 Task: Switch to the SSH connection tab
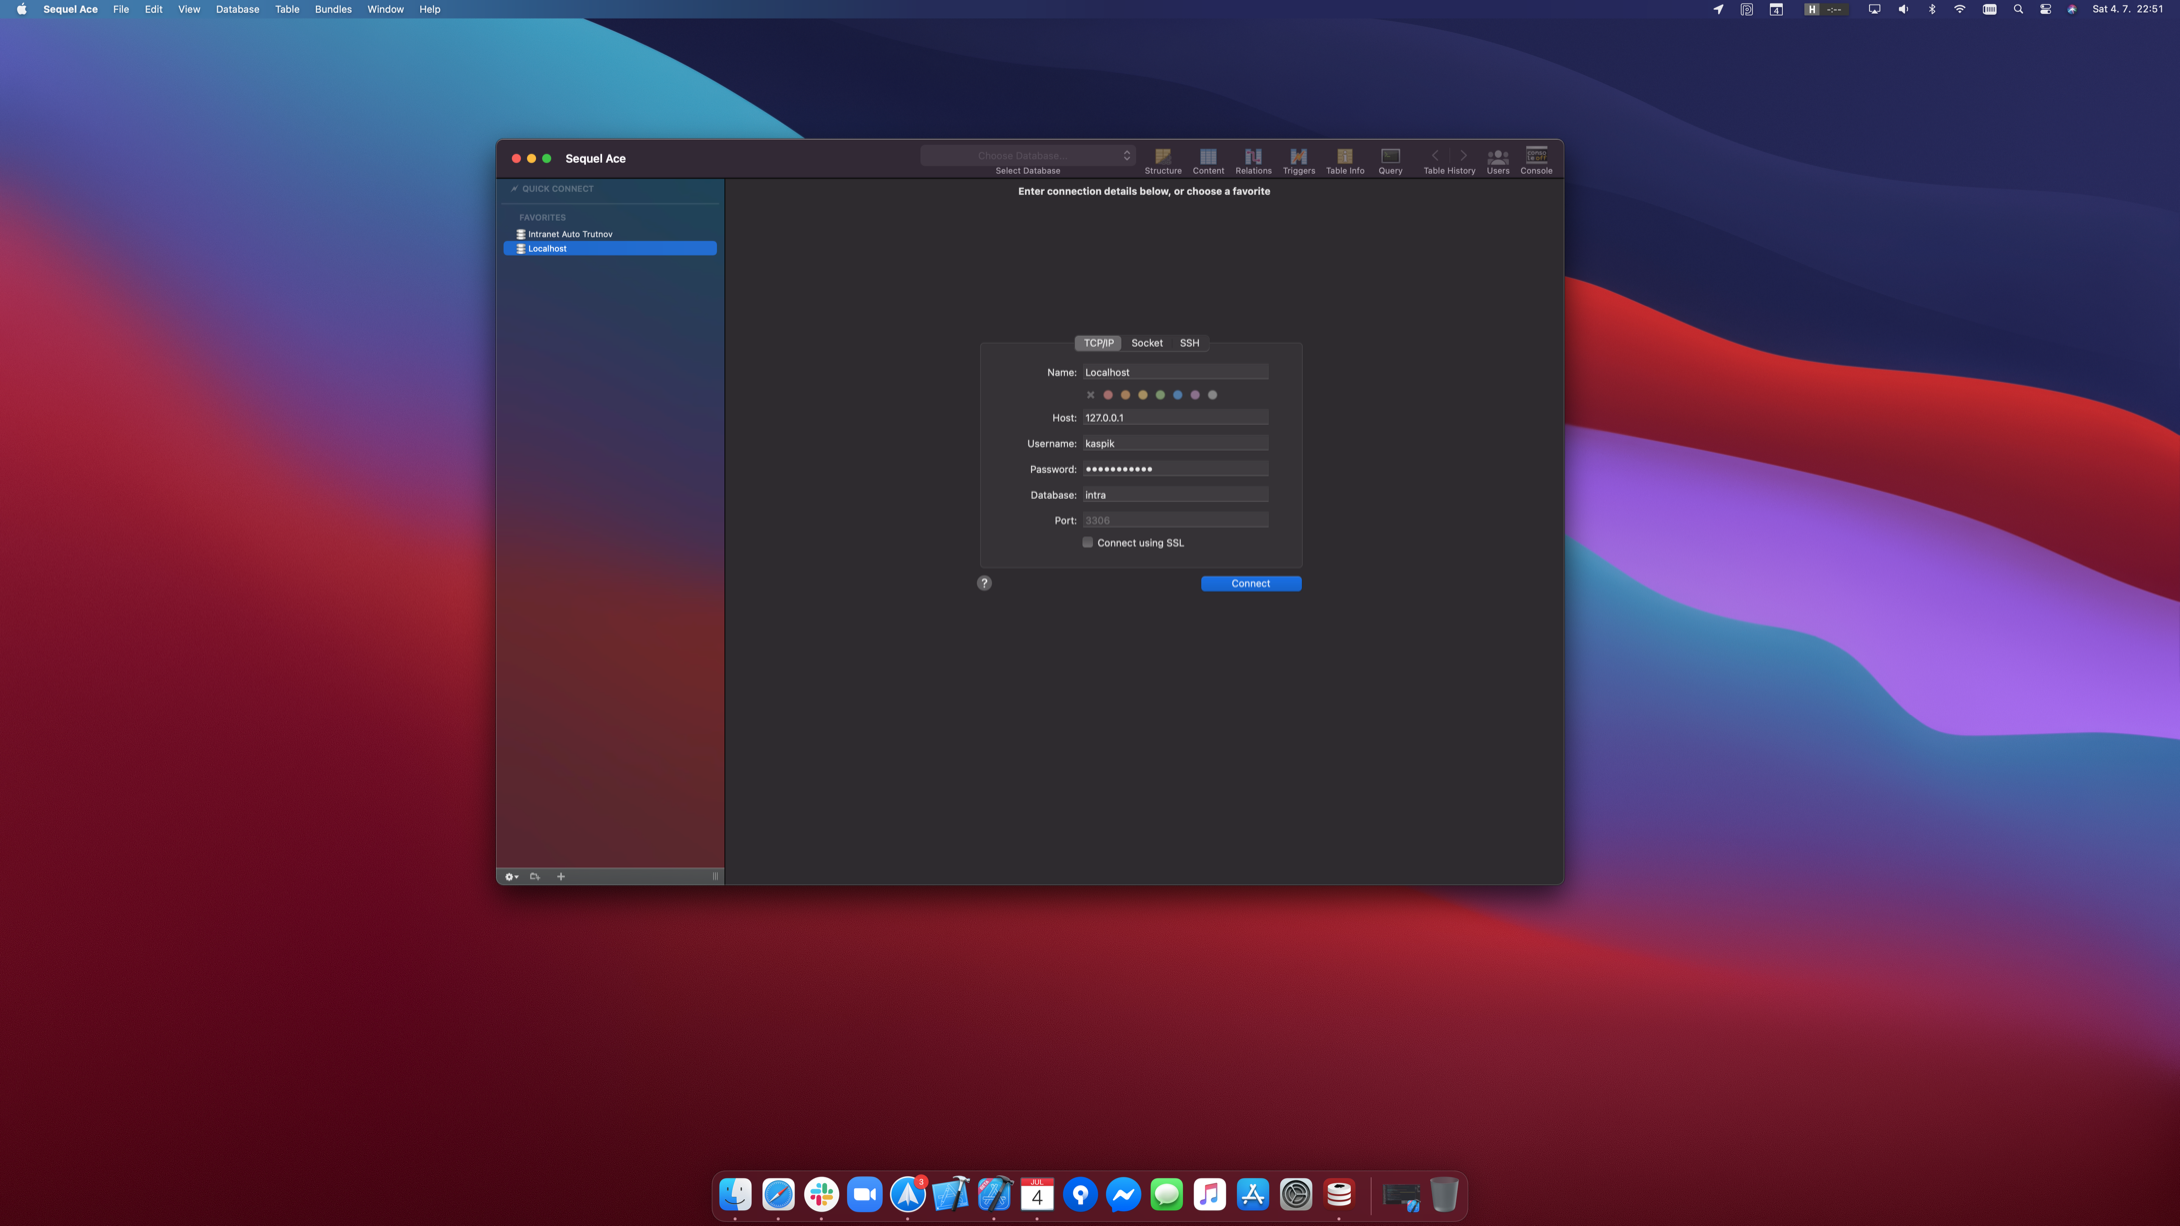tap(1189, 343)
